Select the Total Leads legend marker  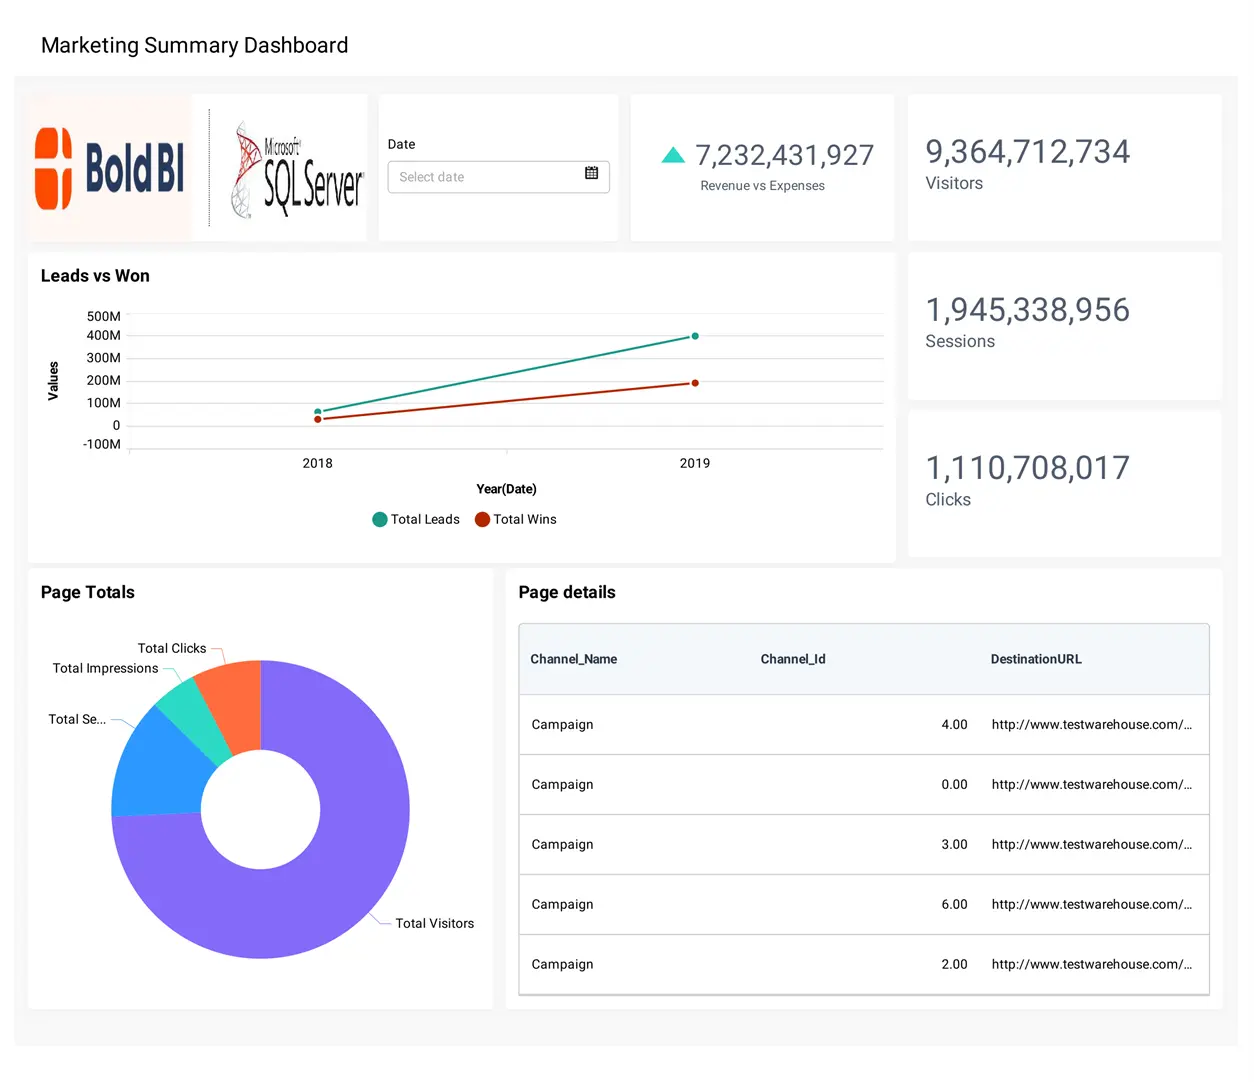(379, 519)
